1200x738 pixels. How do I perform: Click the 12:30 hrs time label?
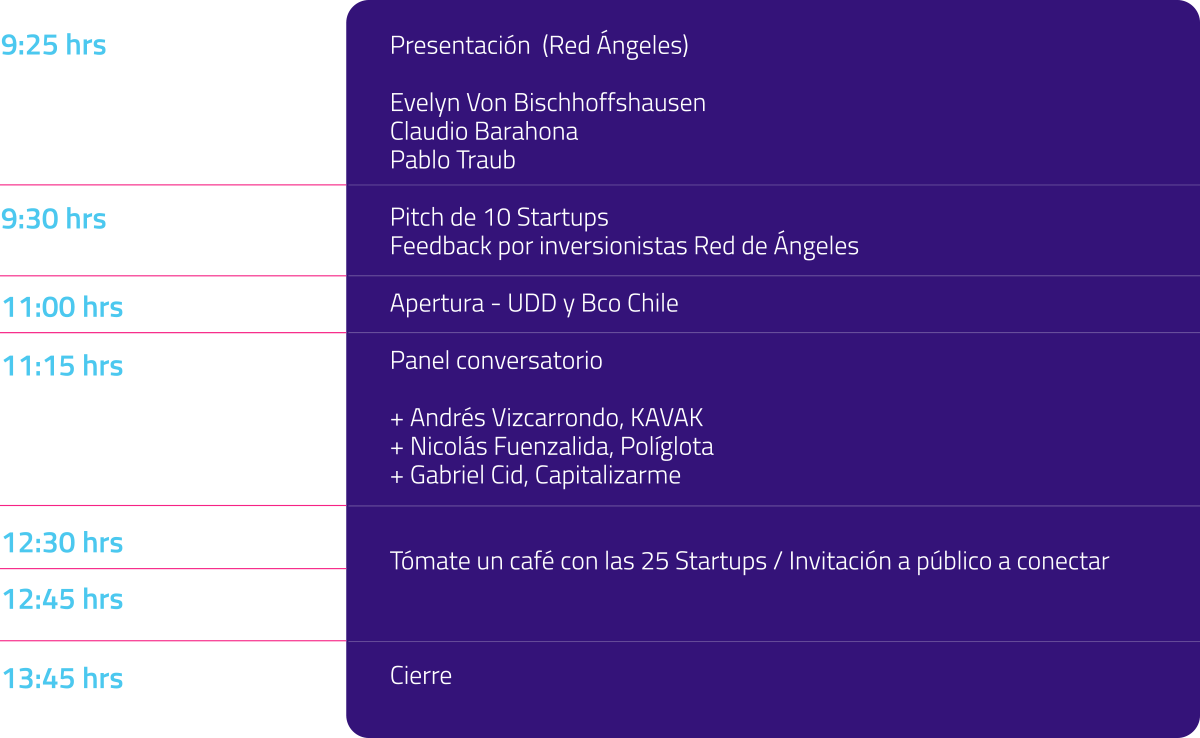(62, 543)
